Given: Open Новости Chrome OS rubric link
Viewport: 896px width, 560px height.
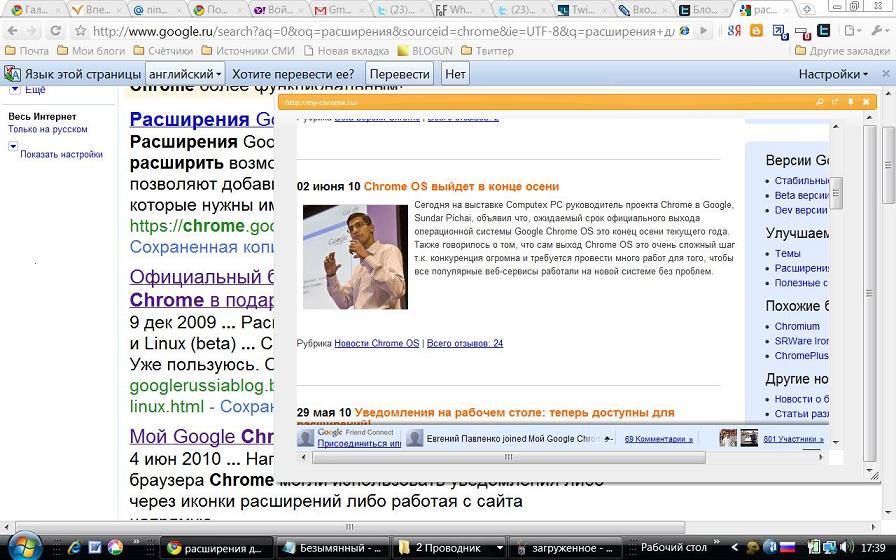Looking at the screenshot, I should 377,343.
